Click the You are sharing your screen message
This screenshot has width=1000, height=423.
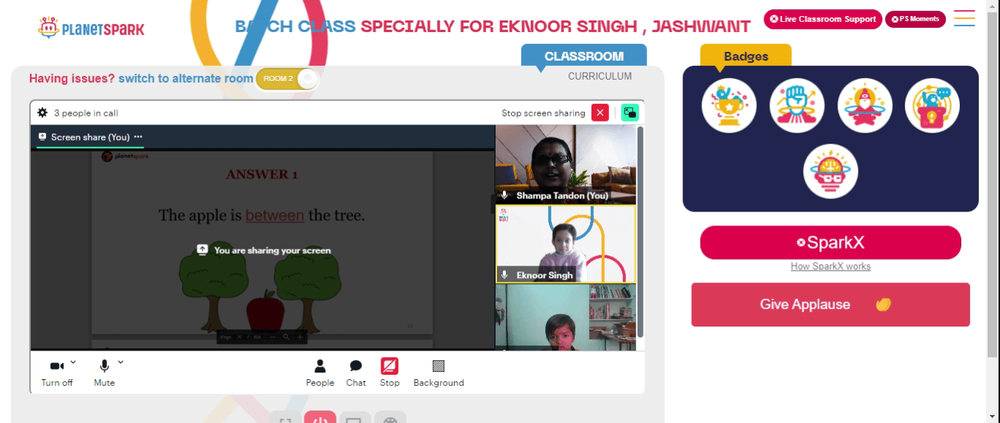(x=272, y=250)
